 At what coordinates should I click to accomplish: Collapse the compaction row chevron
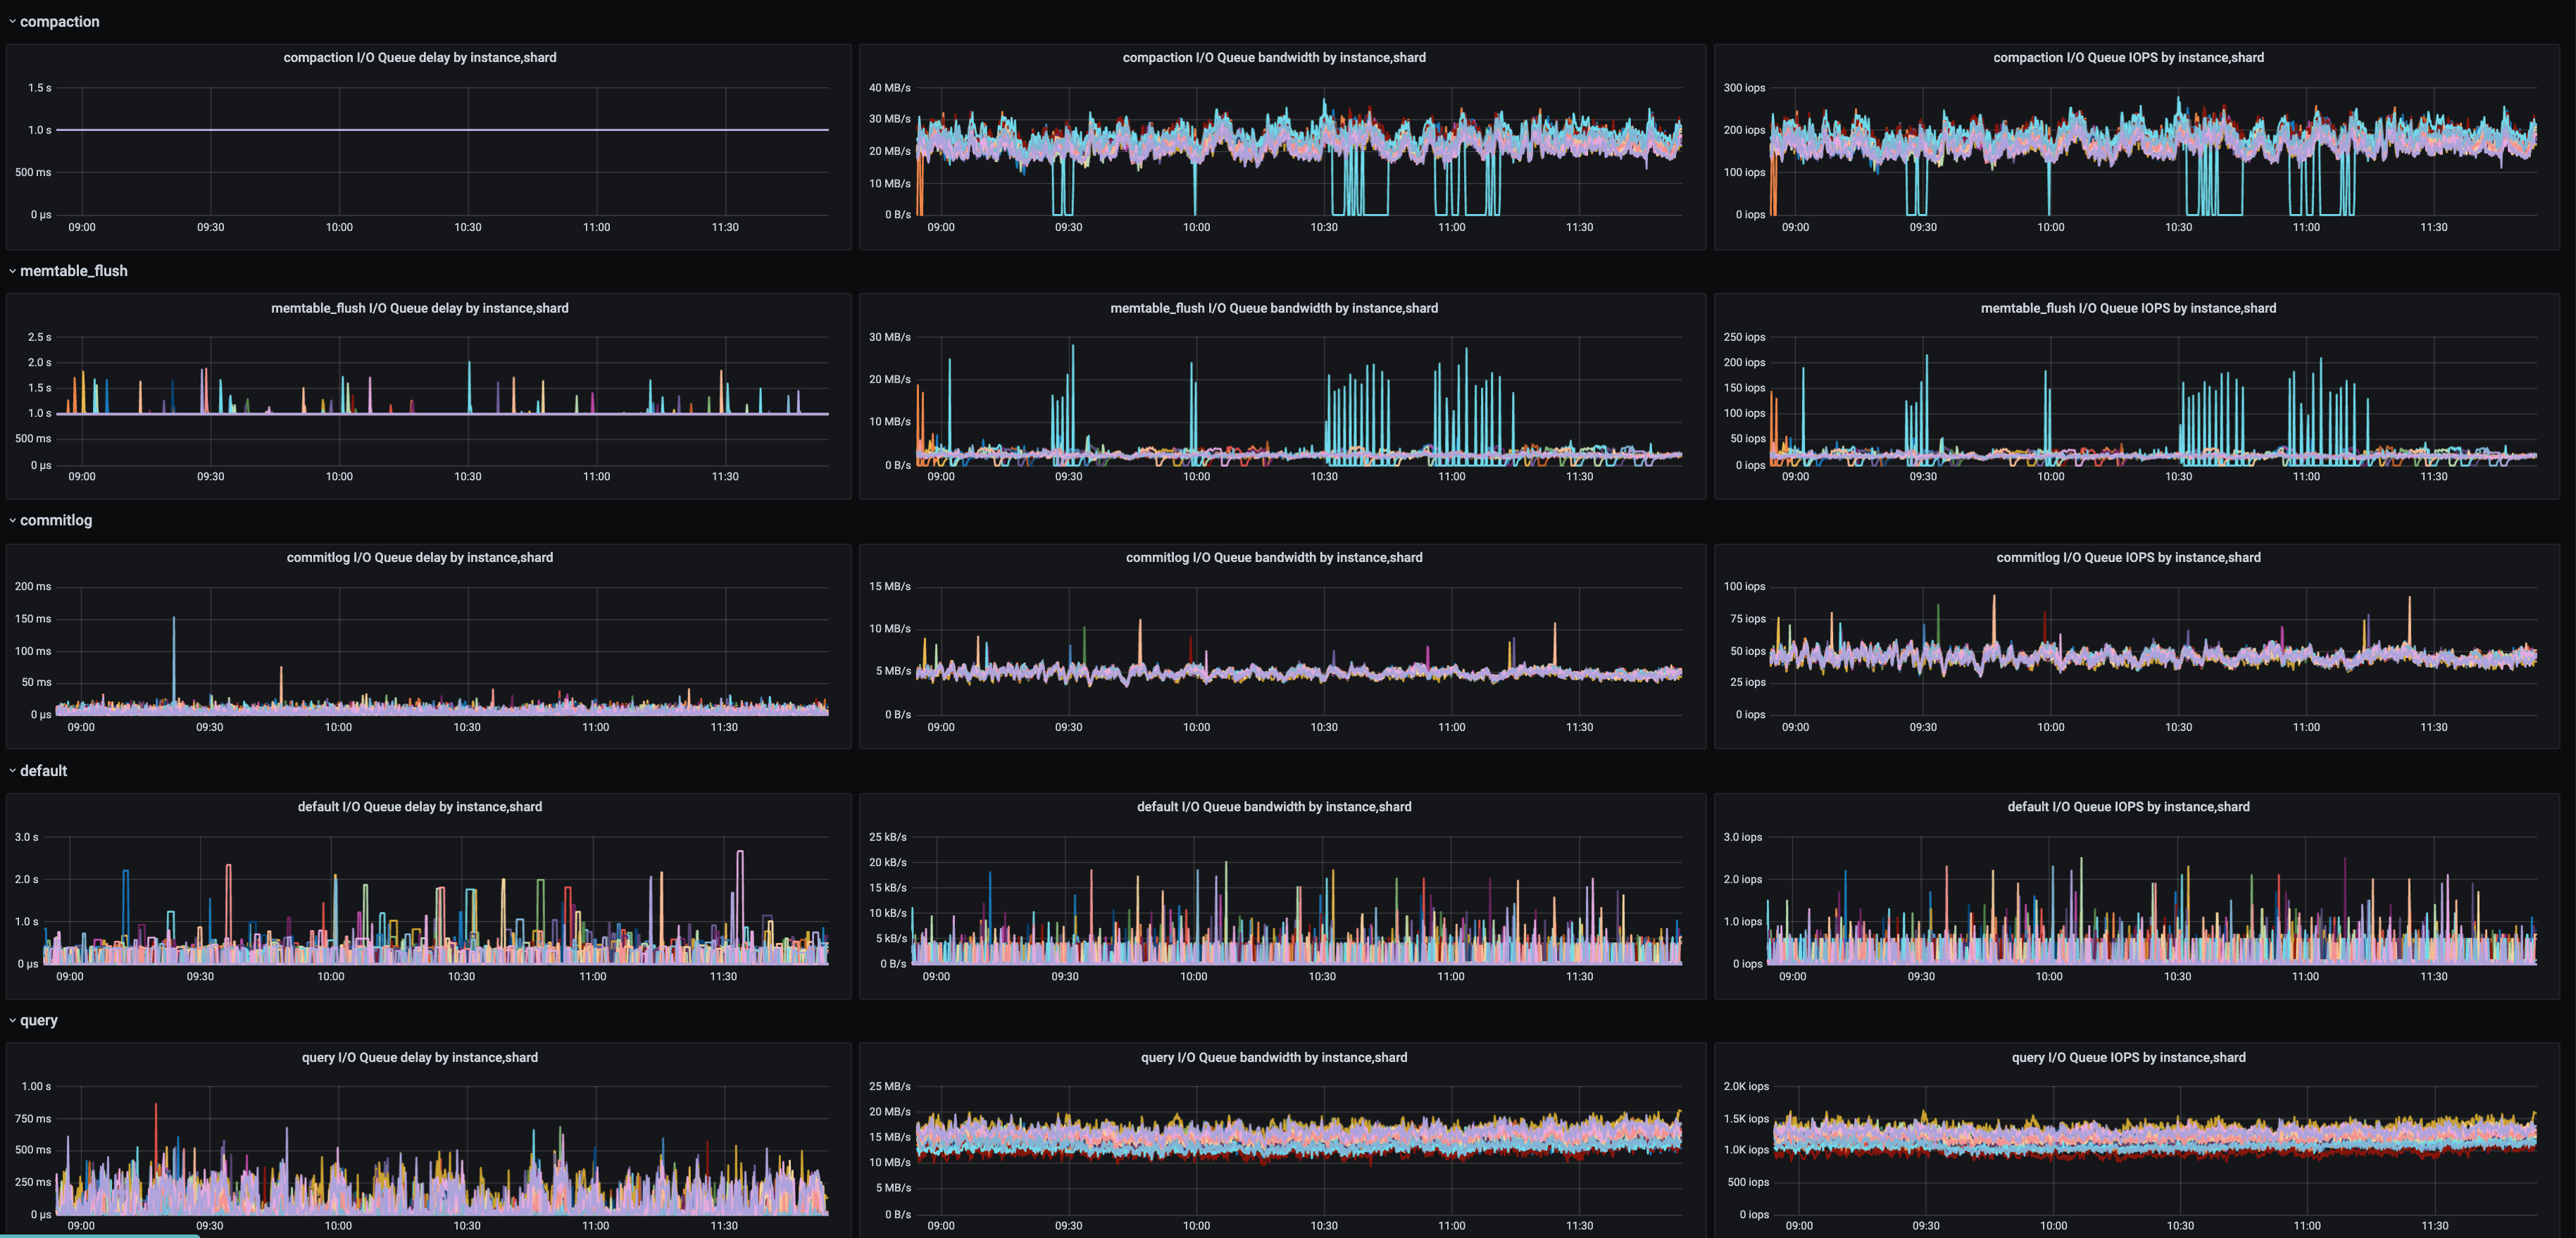pos(12,22)
